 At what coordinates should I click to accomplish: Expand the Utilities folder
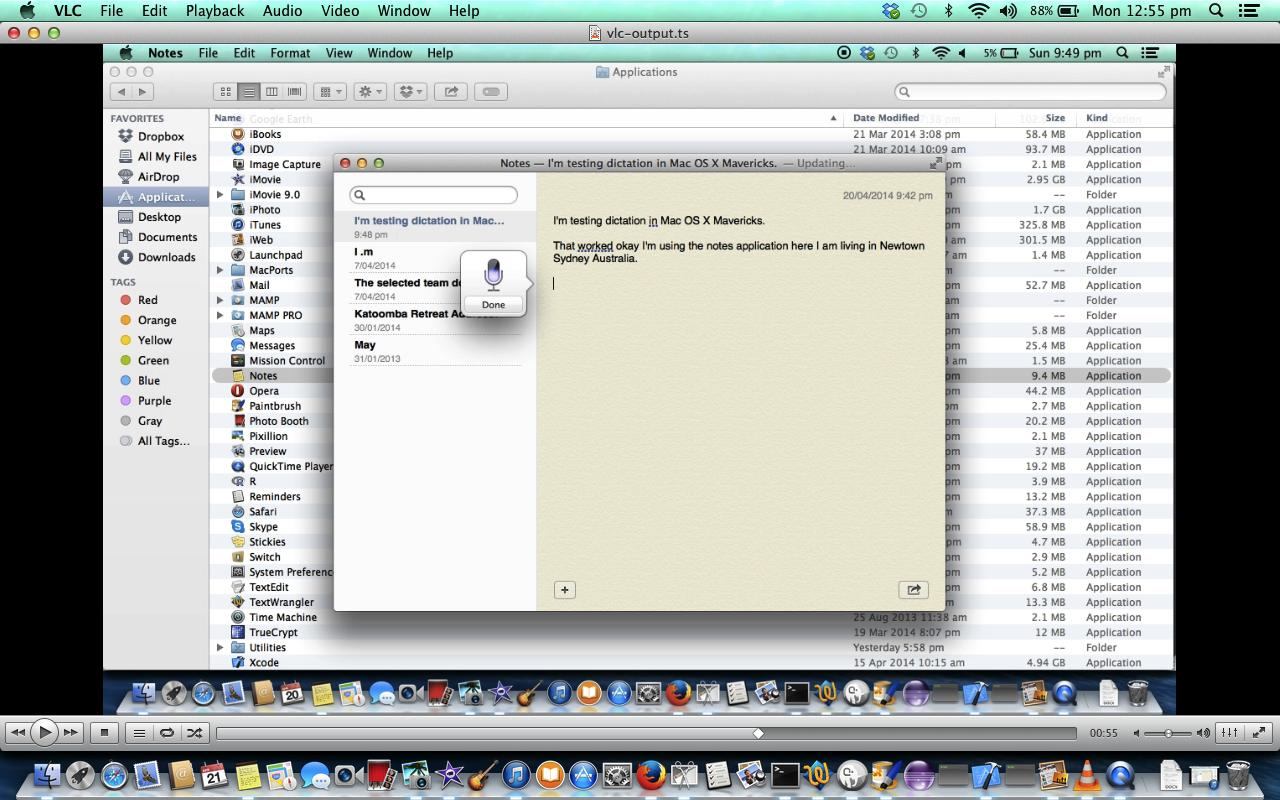[x=220, y=647]
